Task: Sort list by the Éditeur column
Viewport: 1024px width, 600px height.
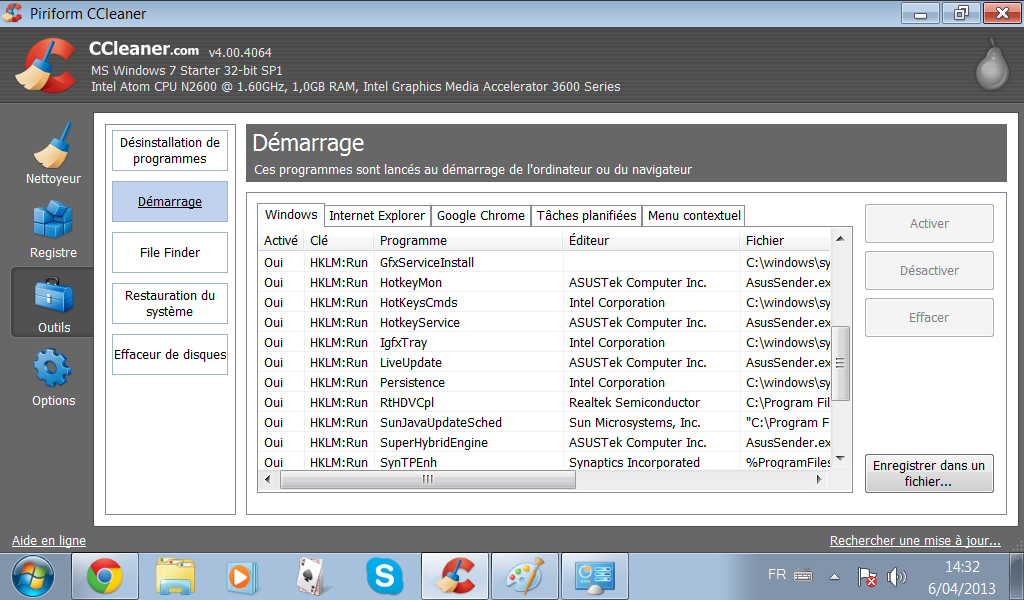Action: click(651, 240)
